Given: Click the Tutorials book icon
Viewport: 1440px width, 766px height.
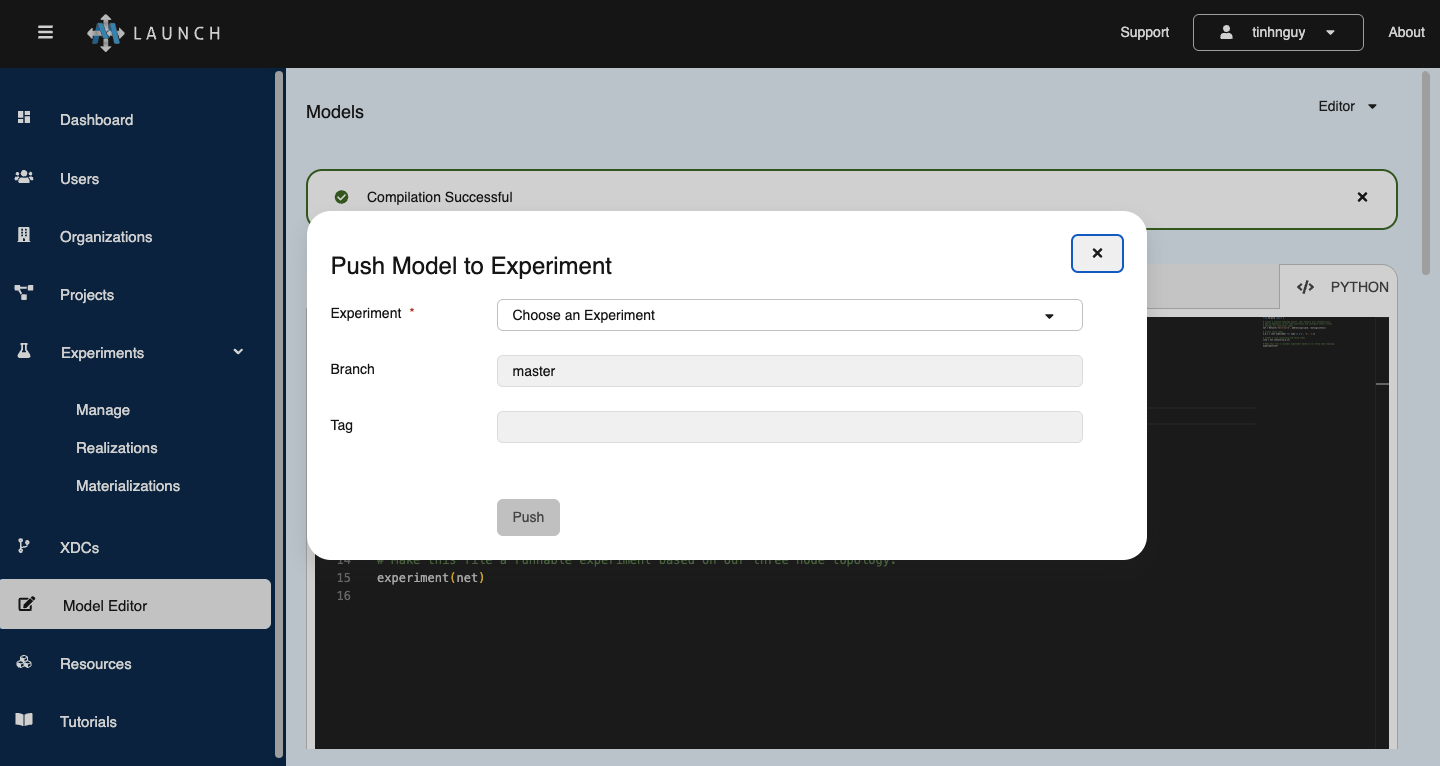Looking at the screenshot, I should [x=24, y=720].
